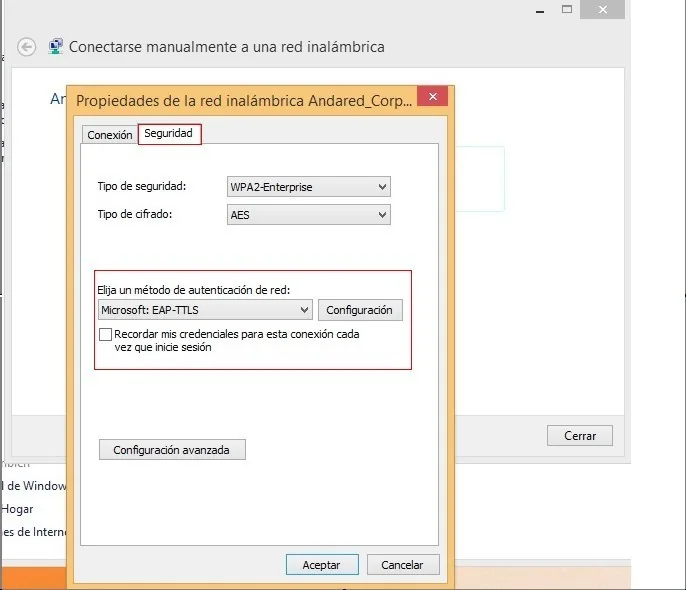Screen dimensions: 686x590
Task: Click the Cancelar button
Action: 402,565
